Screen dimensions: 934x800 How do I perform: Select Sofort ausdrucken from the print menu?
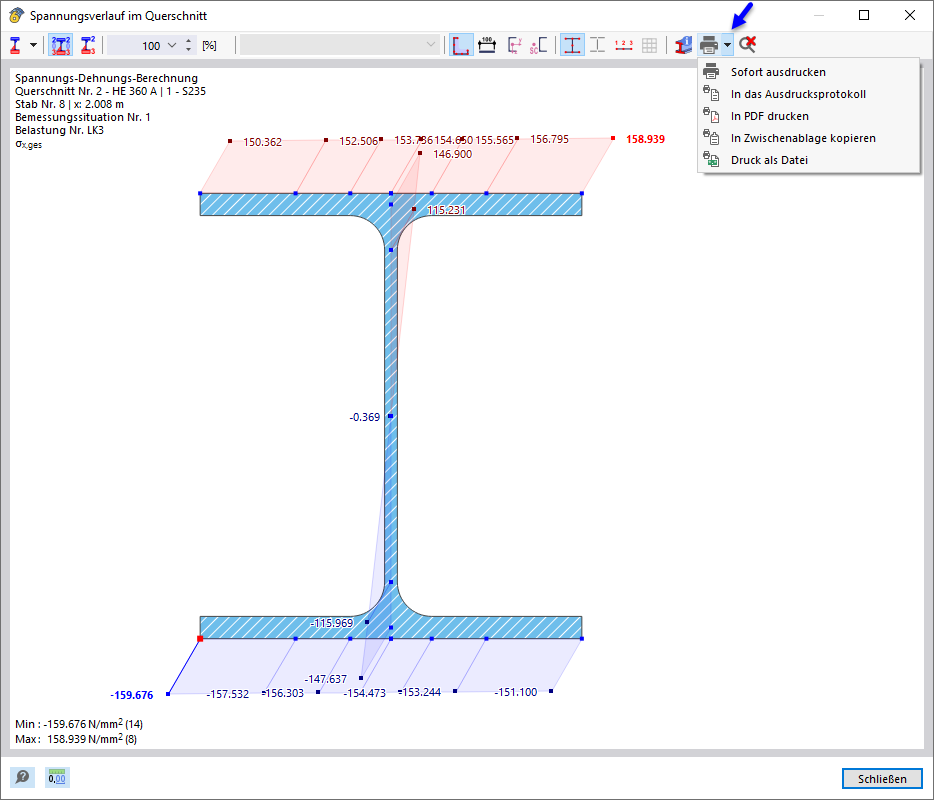[808, 72]
